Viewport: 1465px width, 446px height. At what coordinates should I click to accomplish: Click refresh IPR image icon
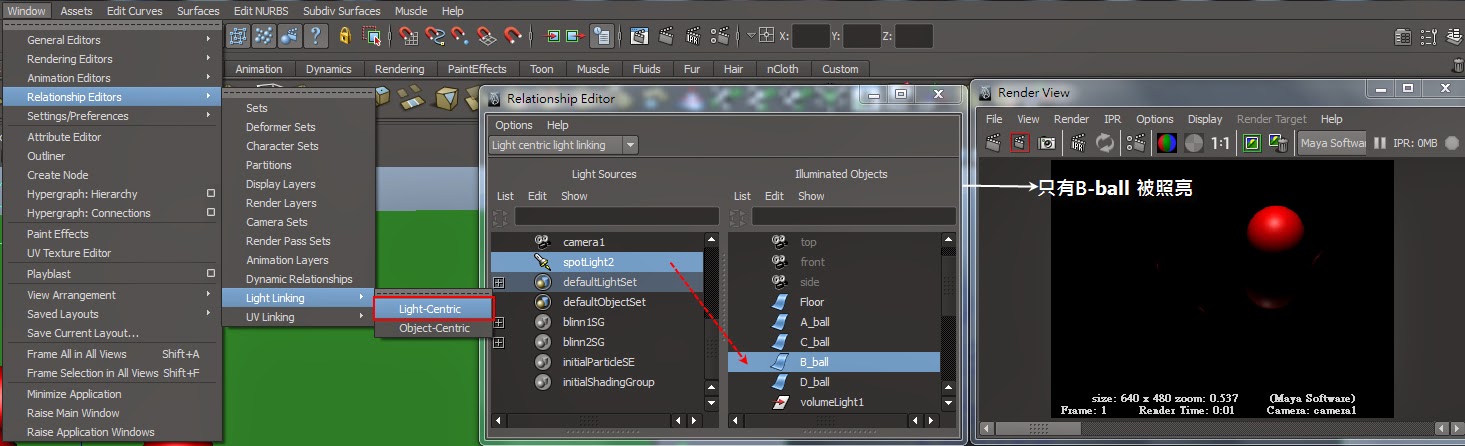click(x=1105, y=143)
